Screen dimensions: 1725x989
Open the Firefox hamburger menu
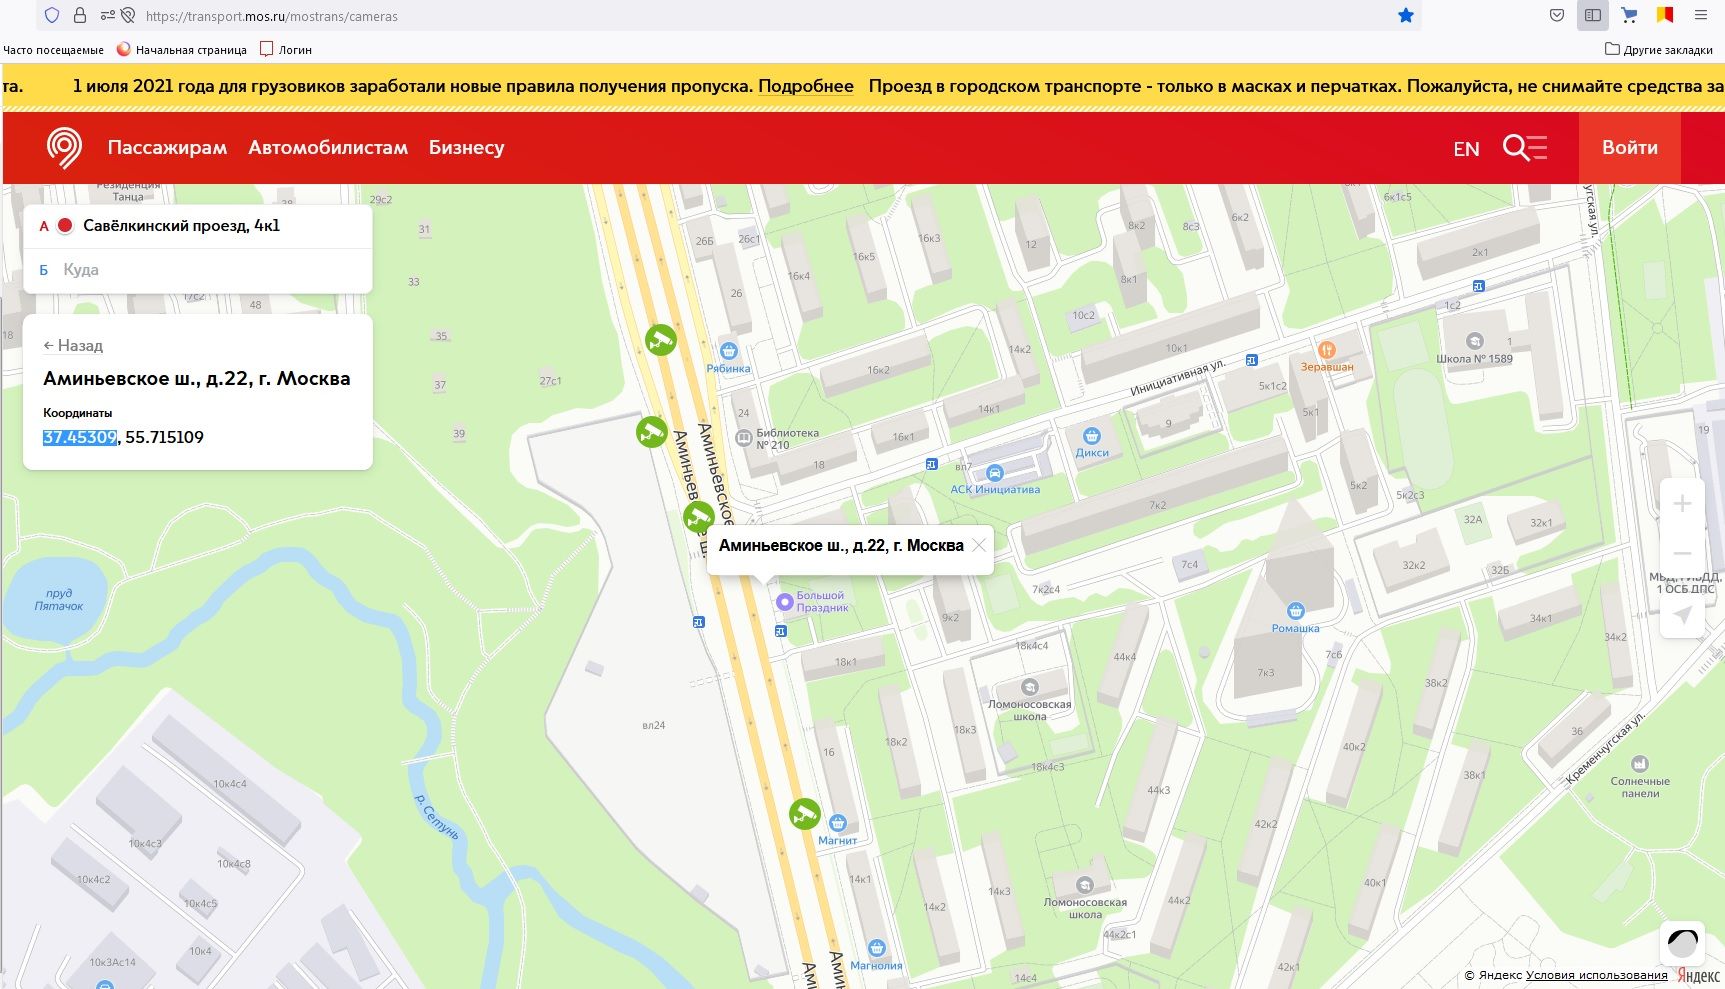coord(1700,16)
